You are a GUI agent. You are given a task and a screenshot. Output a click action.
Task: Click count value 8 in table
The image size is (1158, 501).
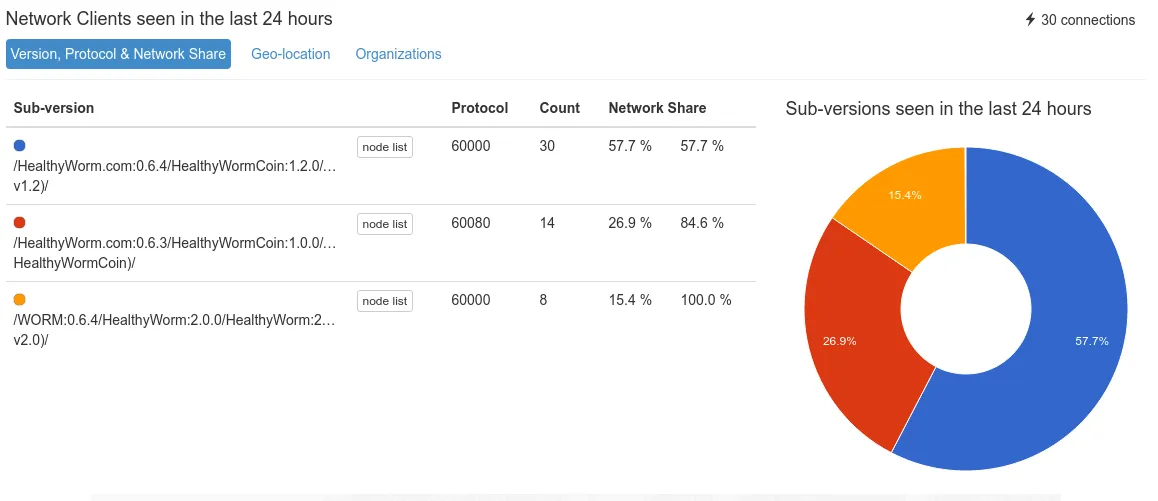point(543,300)
